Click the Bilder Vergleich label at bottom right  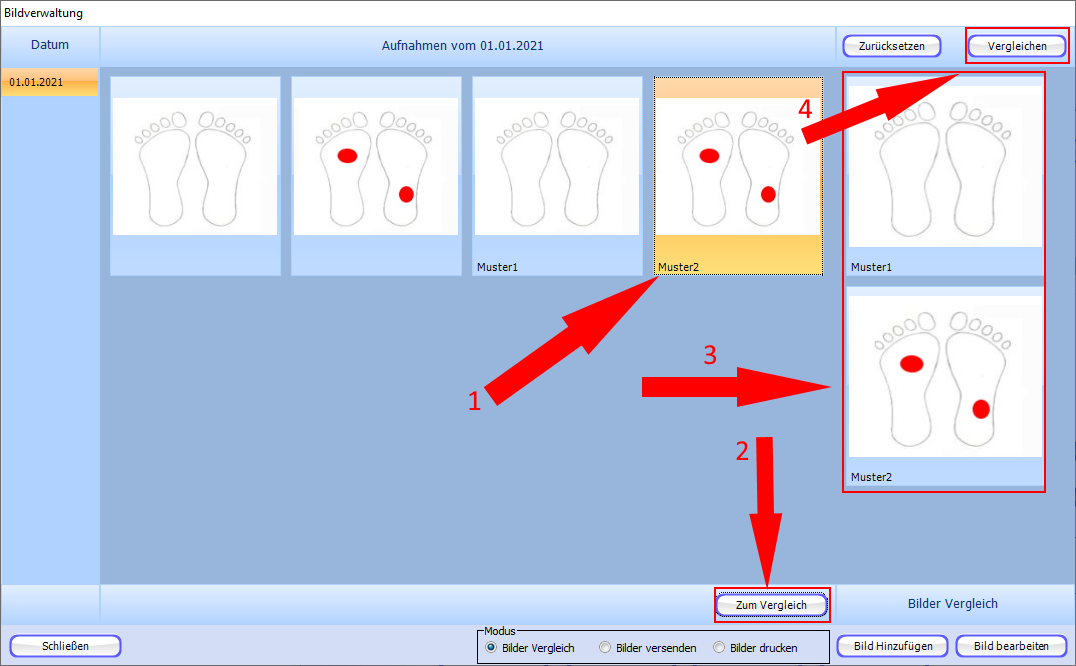tap(952, 604)
